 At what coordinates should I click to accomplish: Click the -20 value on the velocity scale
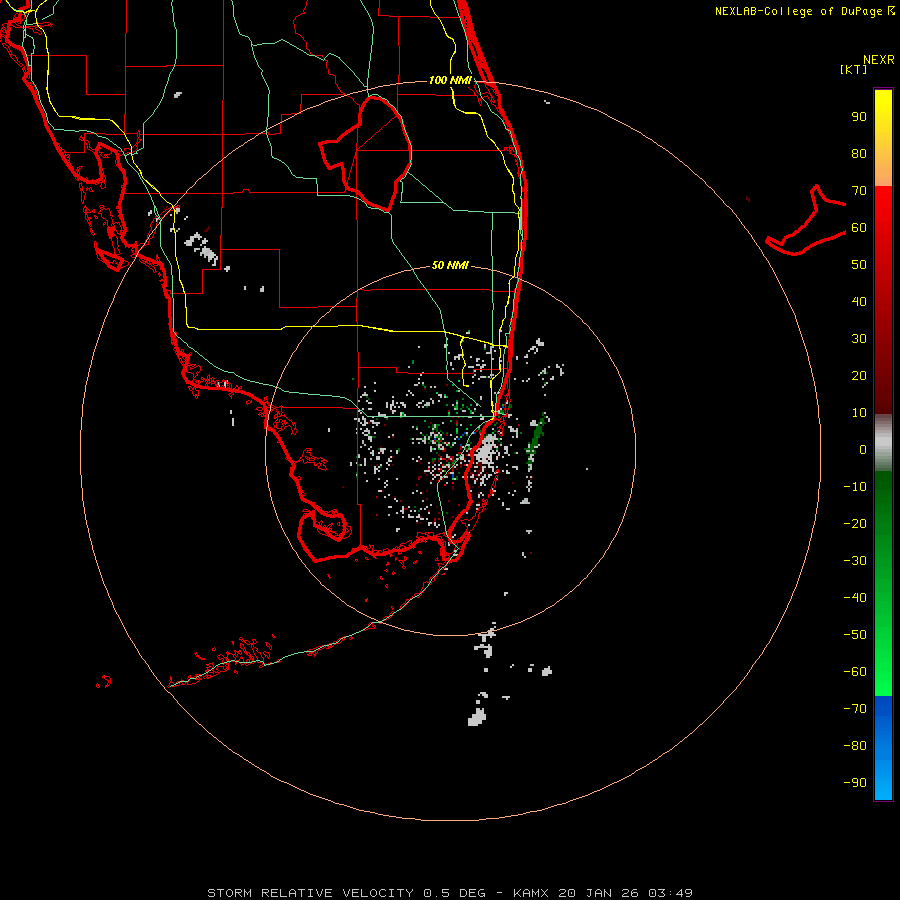(x=855, y=523)
